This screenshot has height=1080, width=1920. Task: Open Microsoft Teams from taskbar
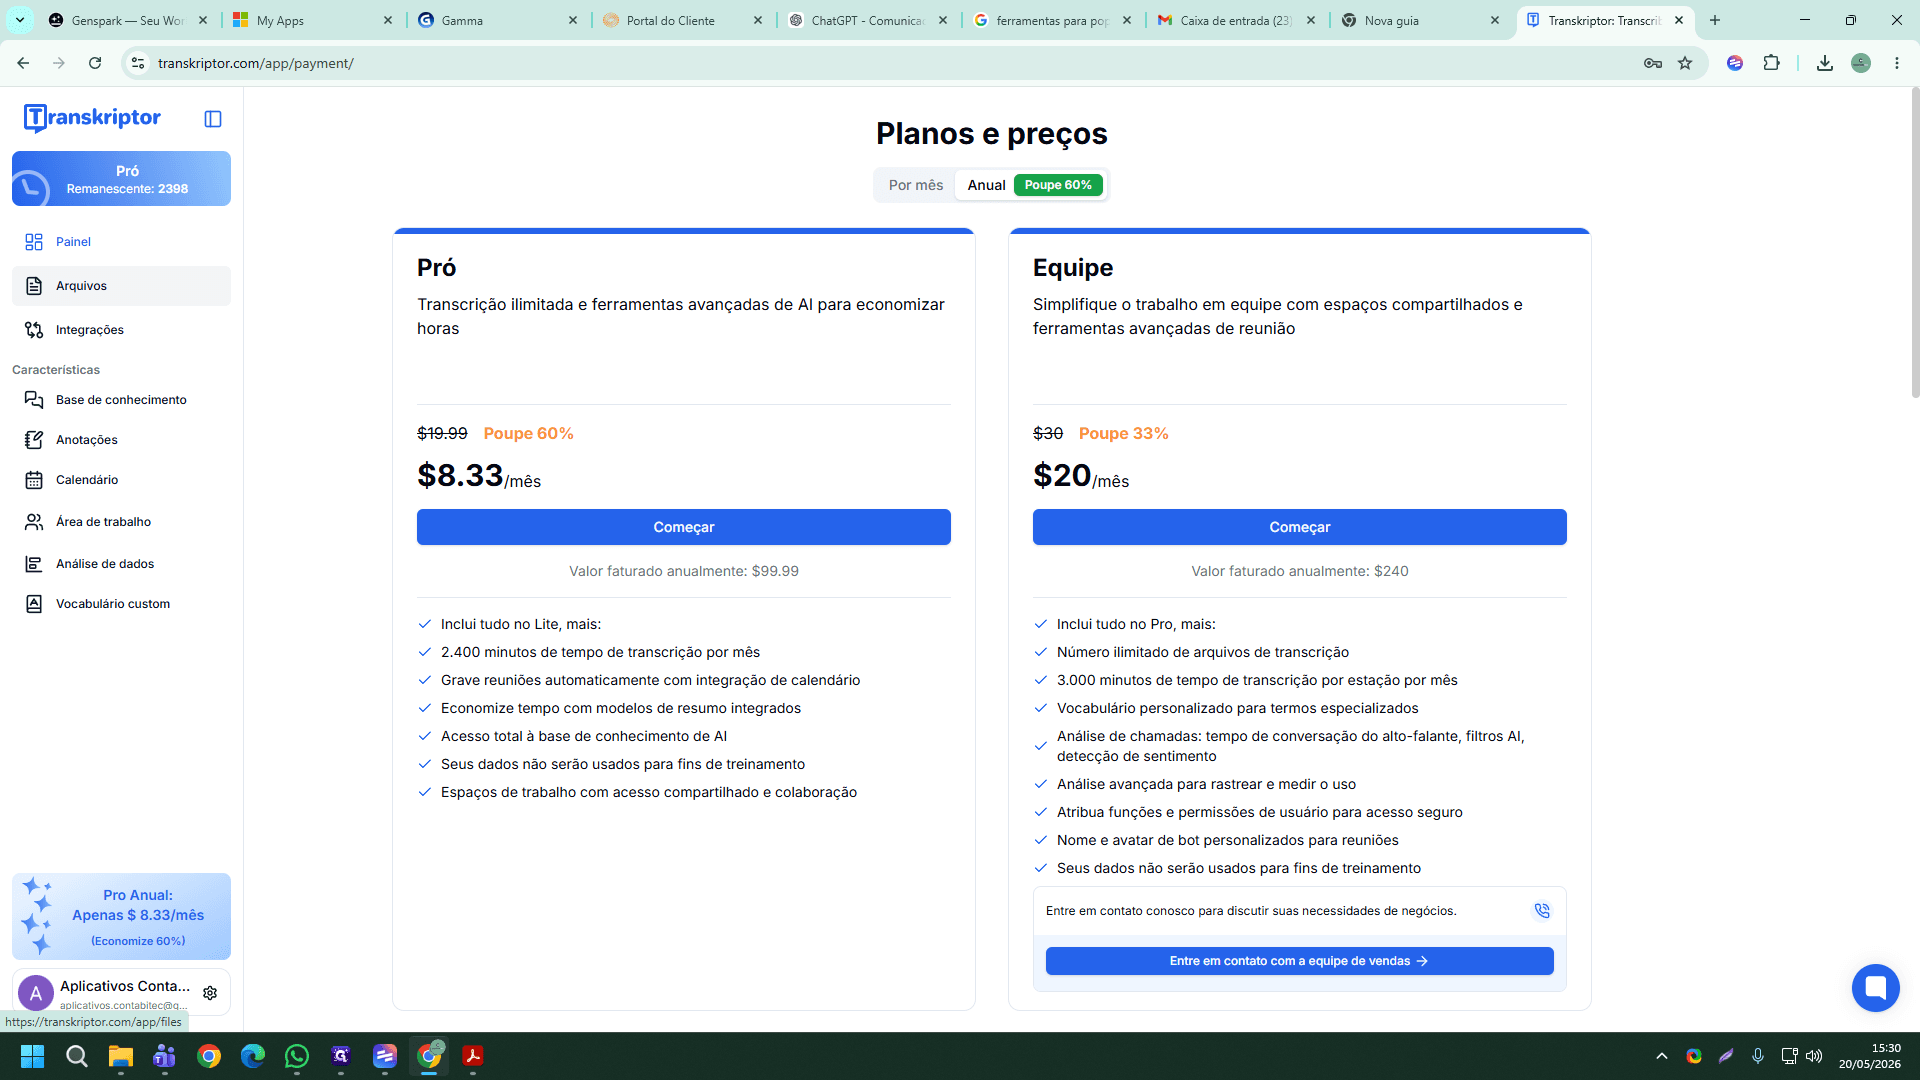[165, 1056]
